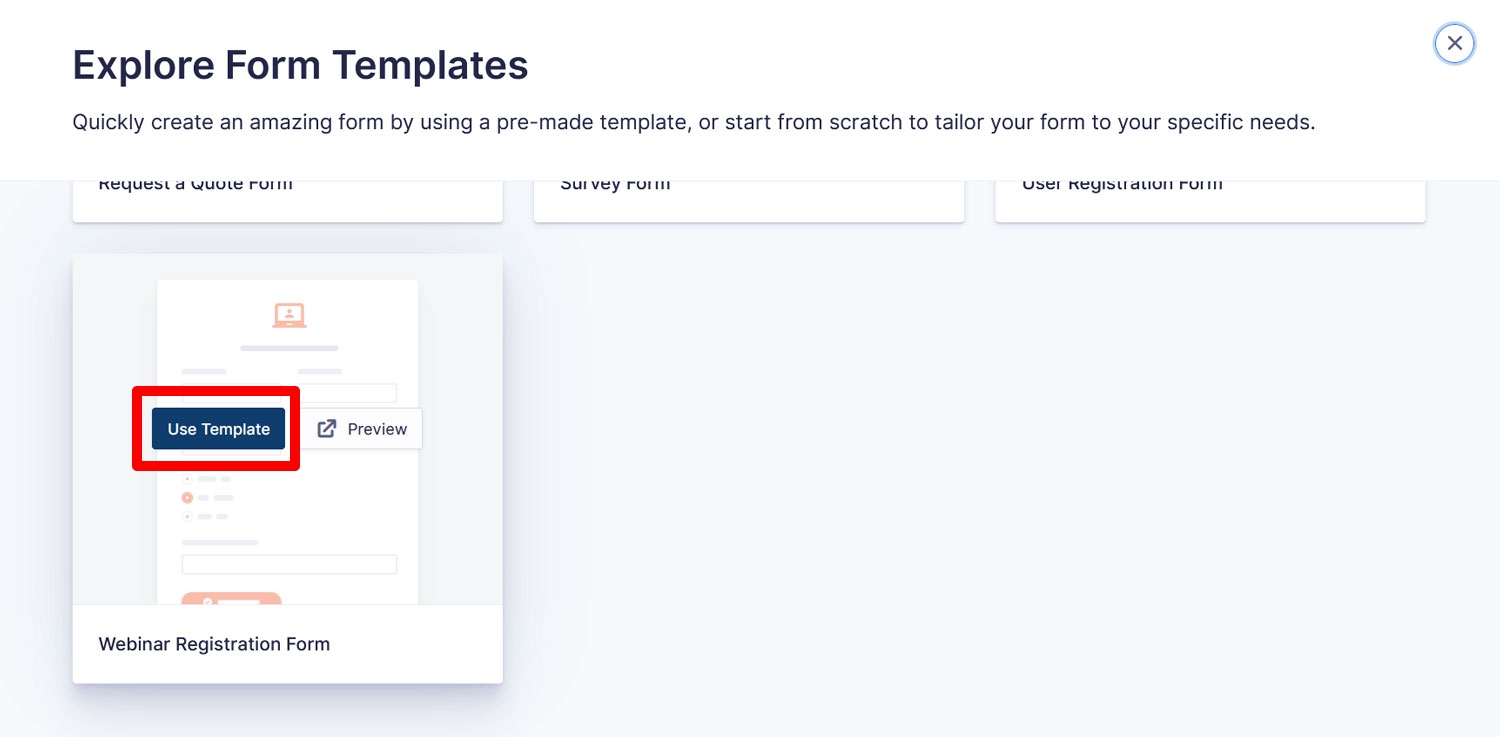Click the bottom input field in the thumbnail

(289, 564)
